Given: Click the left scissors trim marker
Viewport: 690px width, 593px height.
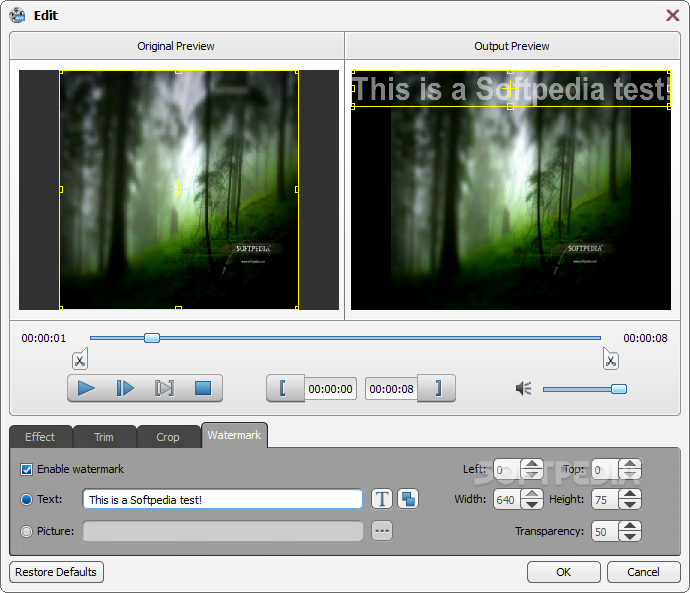Looking at the screenshot, I should click(80, 359).
